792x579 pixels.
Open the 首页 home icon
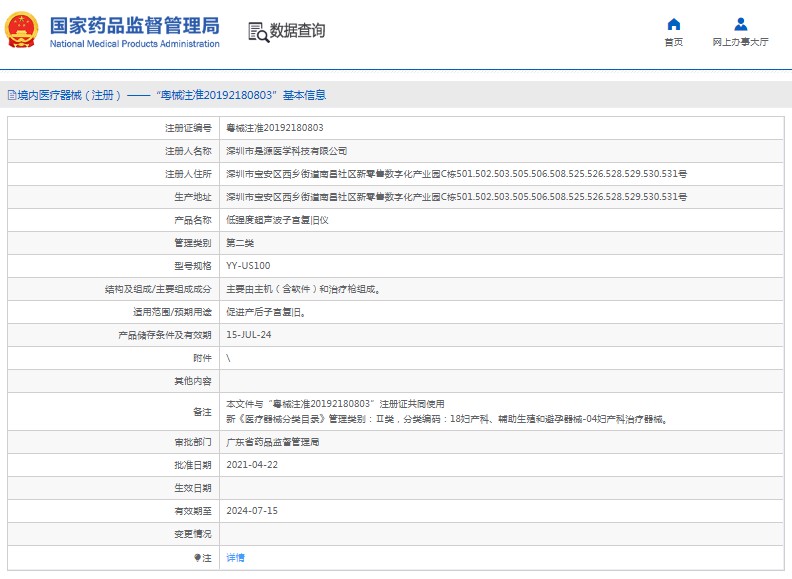pos(673,24)
